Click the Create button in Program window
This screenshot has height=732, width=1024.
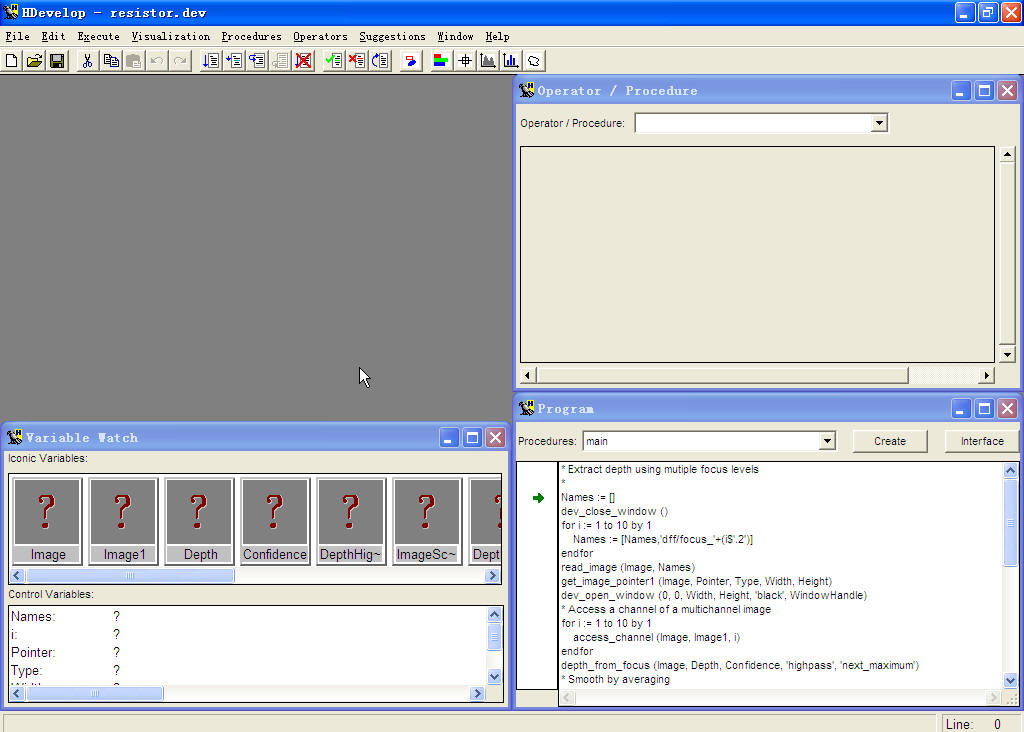click(889, 441)
